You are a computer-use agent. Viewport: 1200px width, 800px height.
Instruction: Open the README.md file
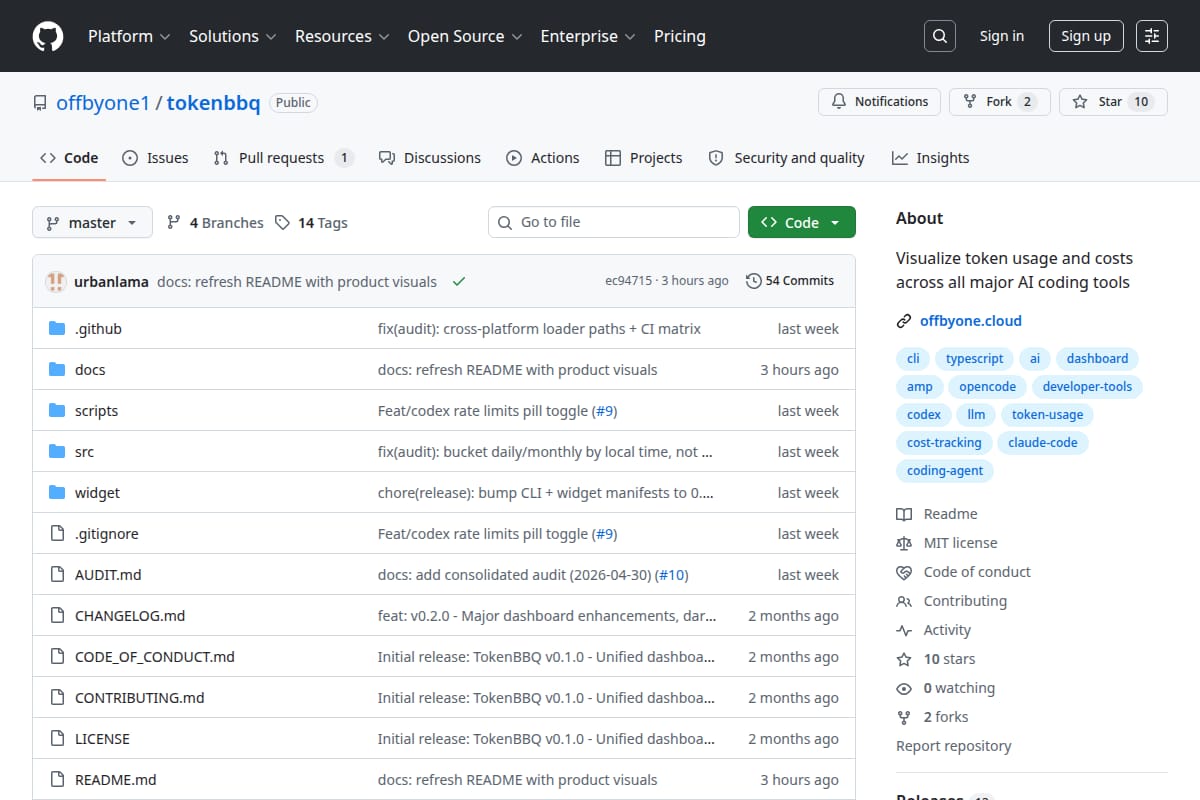click(x=116, y=780)
